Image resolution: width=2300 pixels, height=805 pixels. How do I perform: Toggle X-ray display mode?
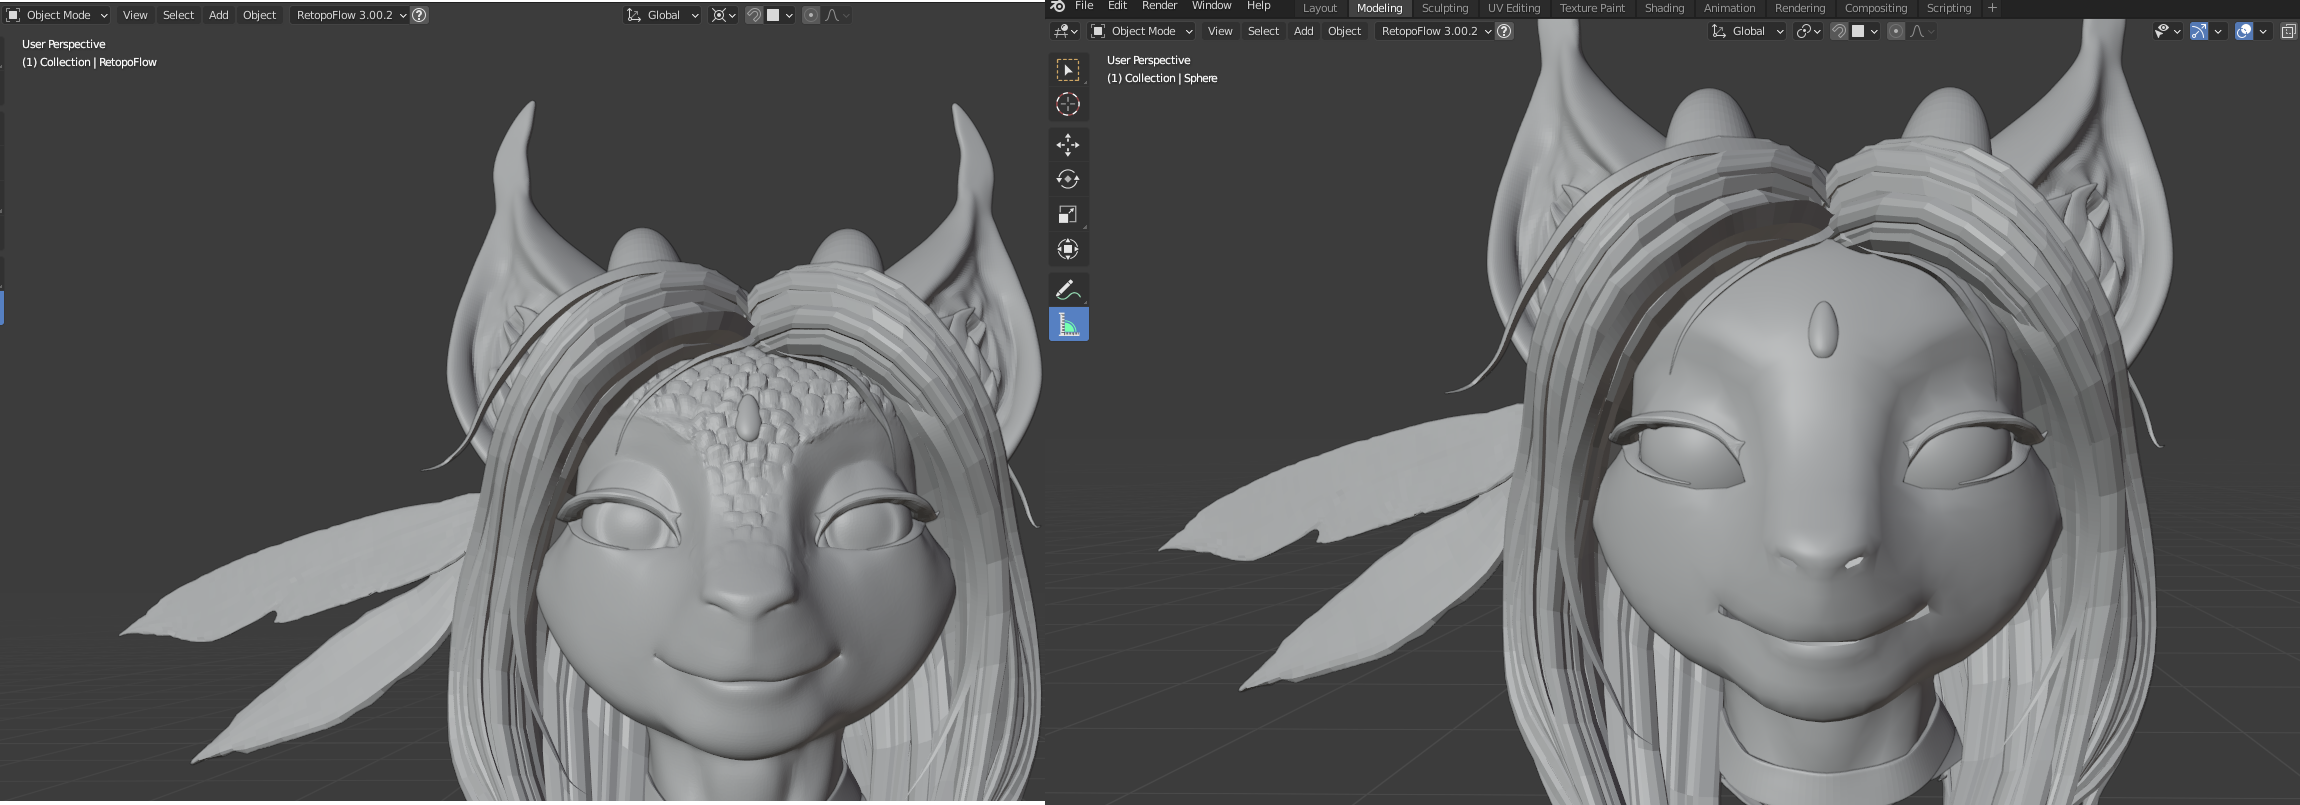point(2288,31)
